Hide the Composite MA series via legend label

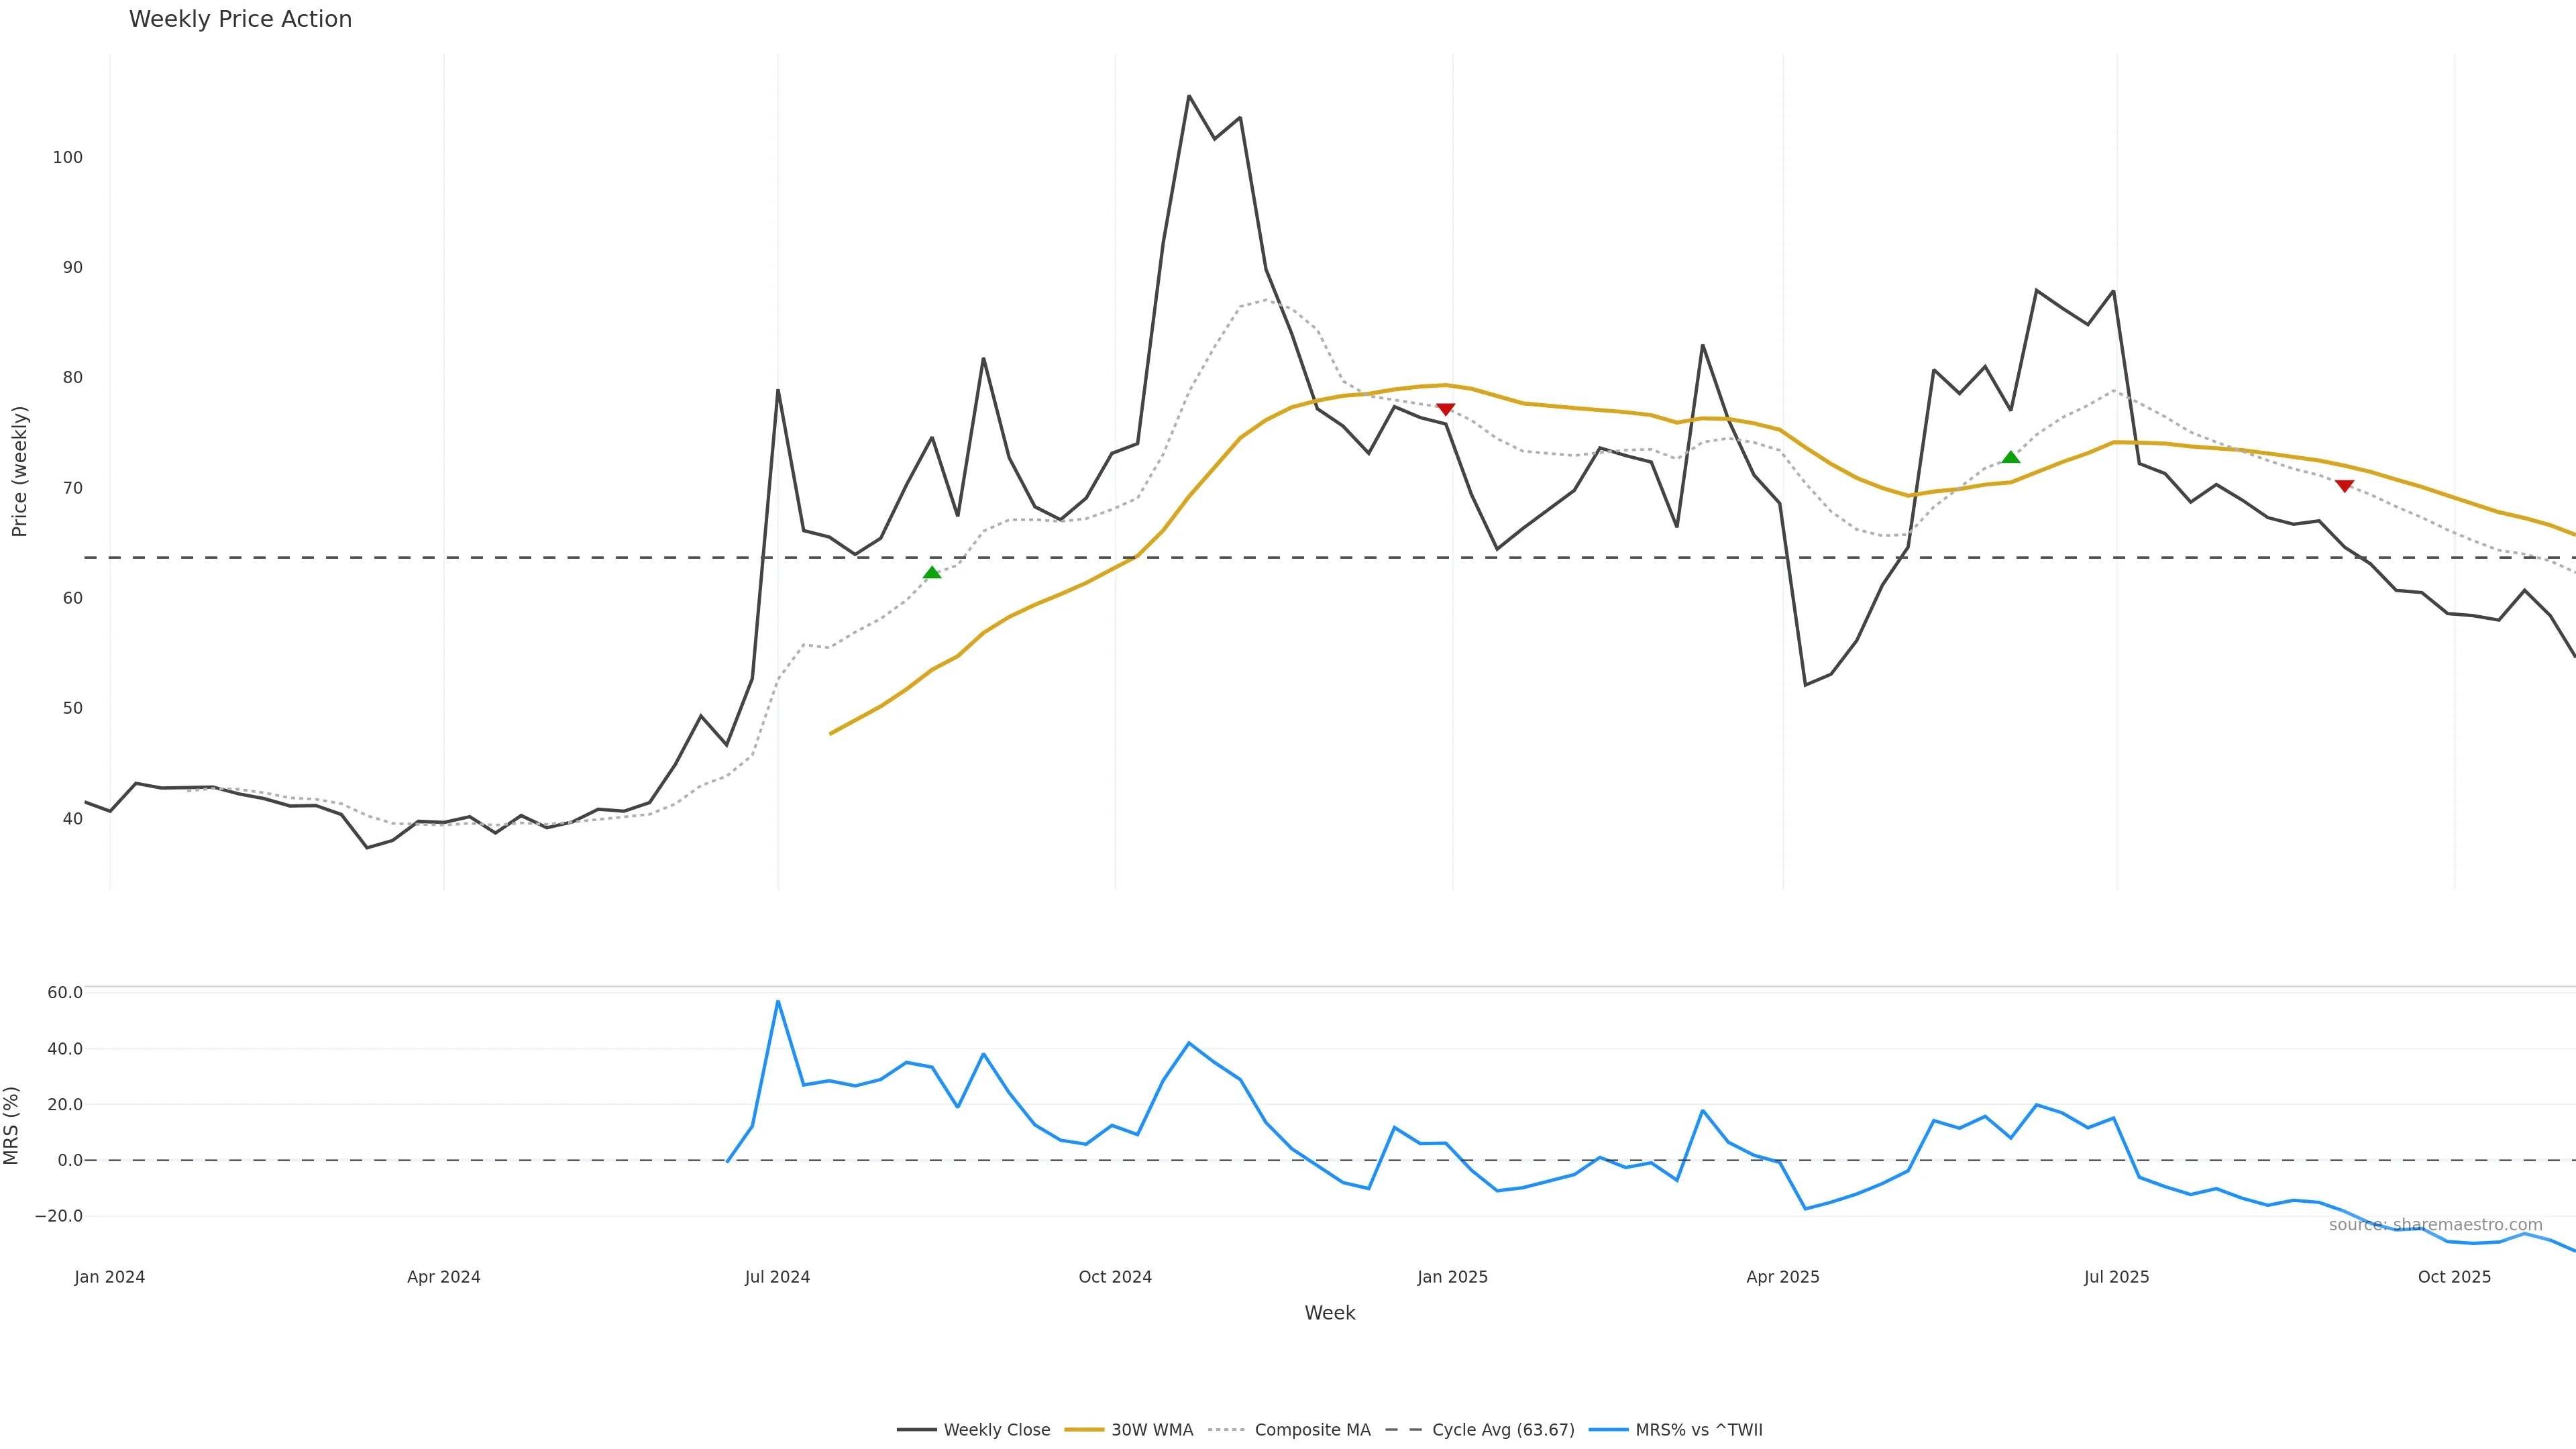(1312, 1430)
